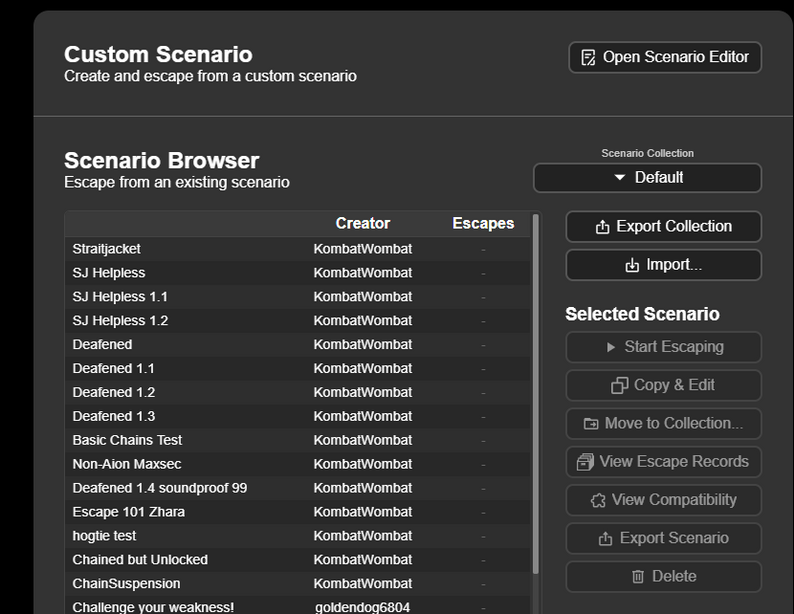The image size is (794, 614).
Task: Click the View Escape Records icon
Action: coord(585,462)
